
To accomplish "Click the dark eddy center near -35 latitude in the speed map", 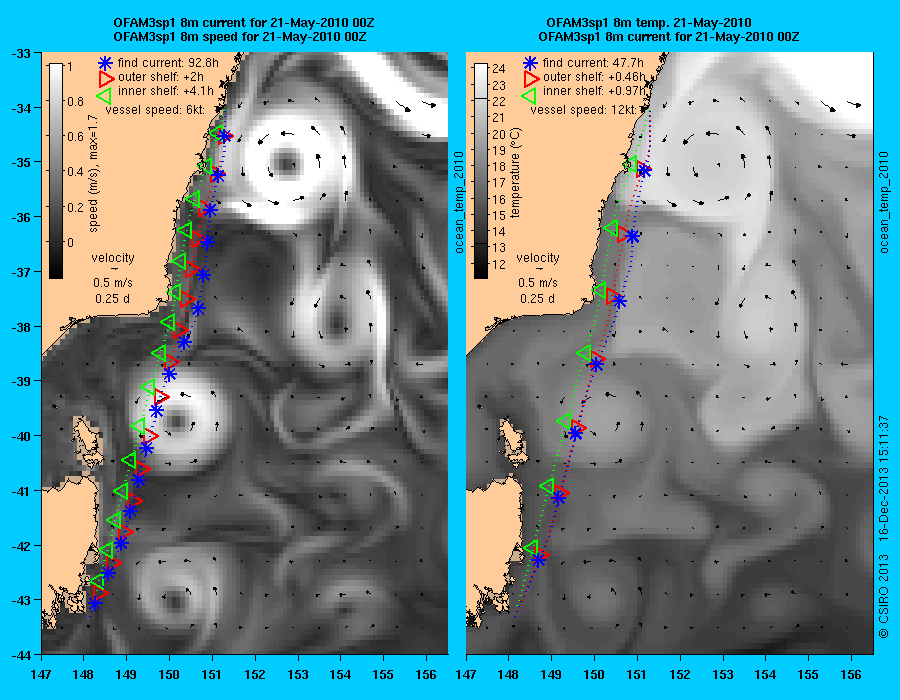I will (285, 164).
